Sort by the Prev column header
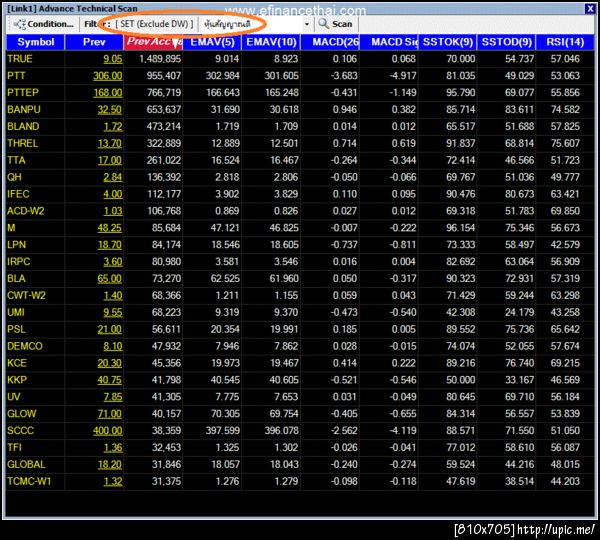Viewport: 600px width, 540px height. coord(94,42)
